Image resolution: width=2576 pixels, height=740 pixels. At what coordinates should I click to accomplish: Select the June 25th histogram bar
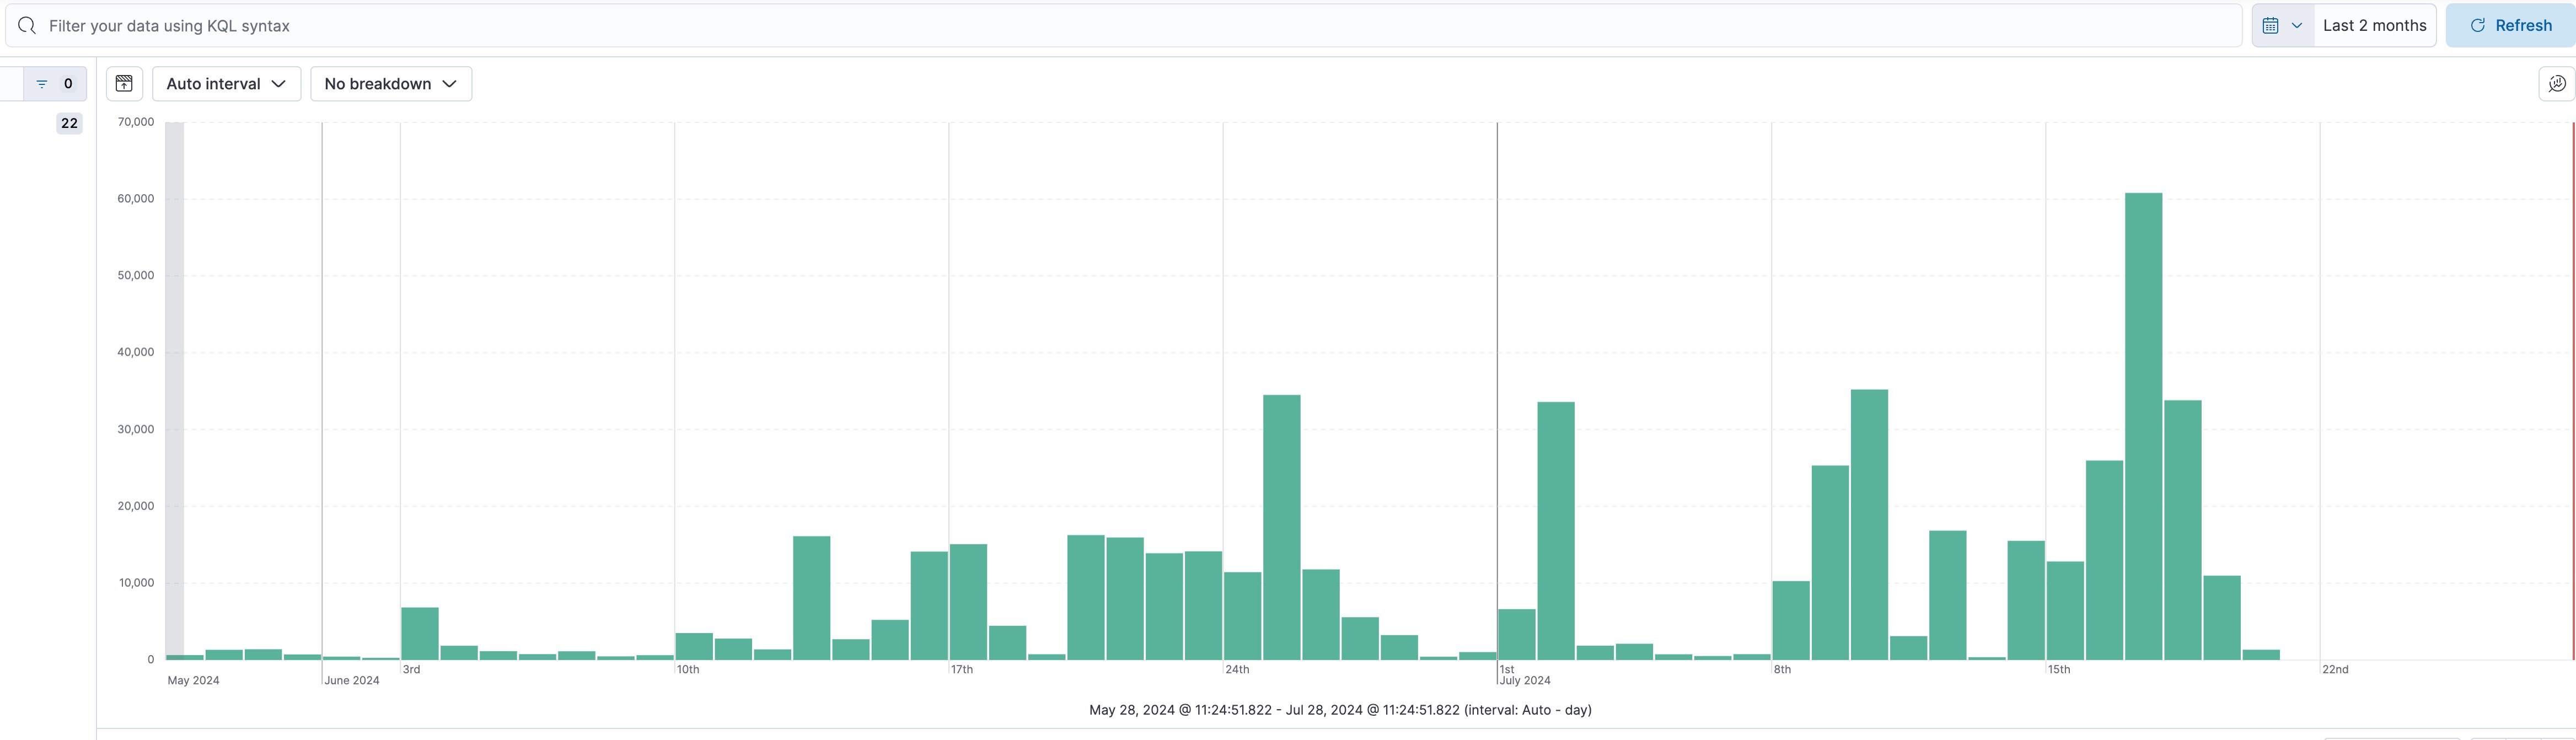coord(1281,527)
